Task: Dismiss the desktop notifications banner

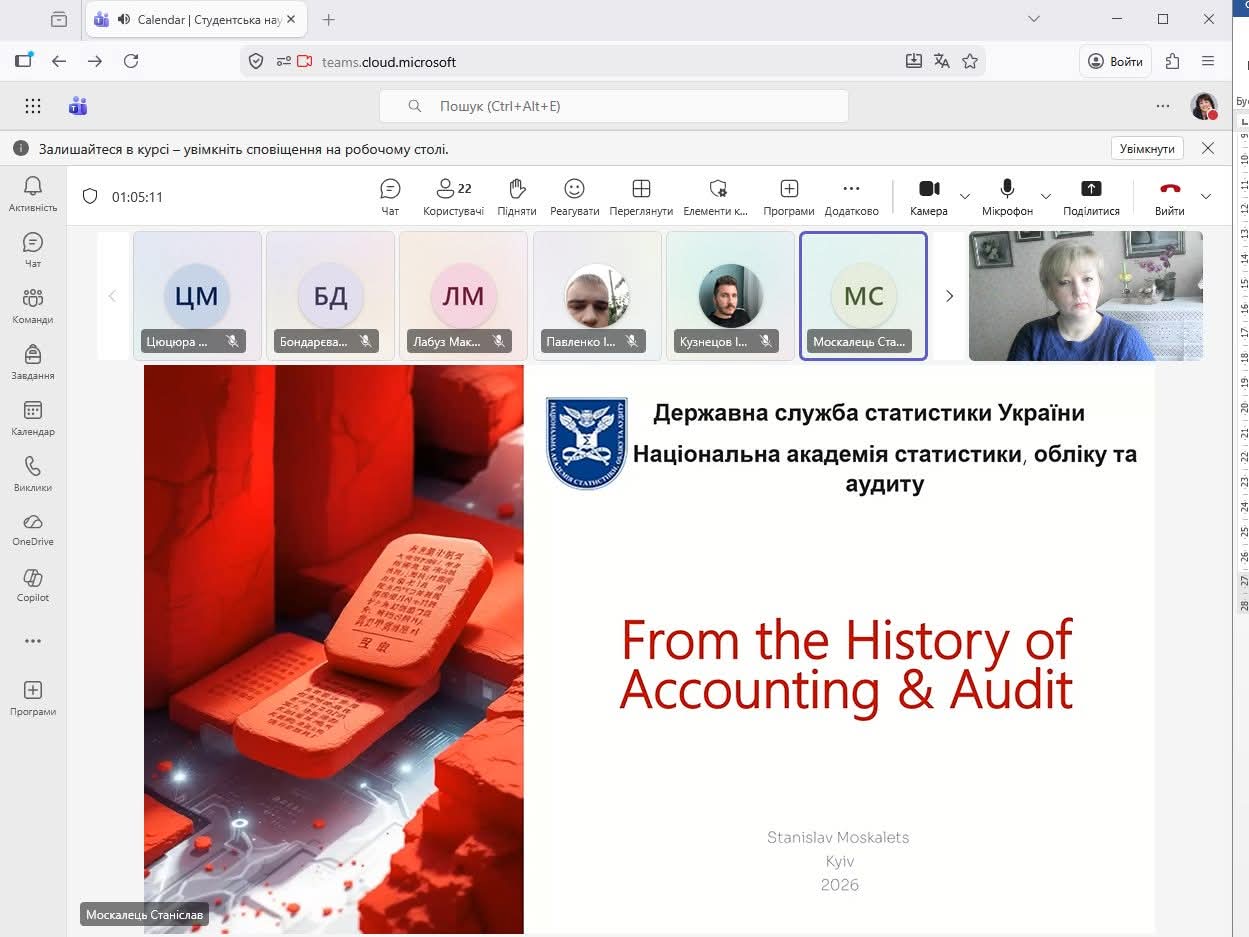Action: coord(1208,148)
